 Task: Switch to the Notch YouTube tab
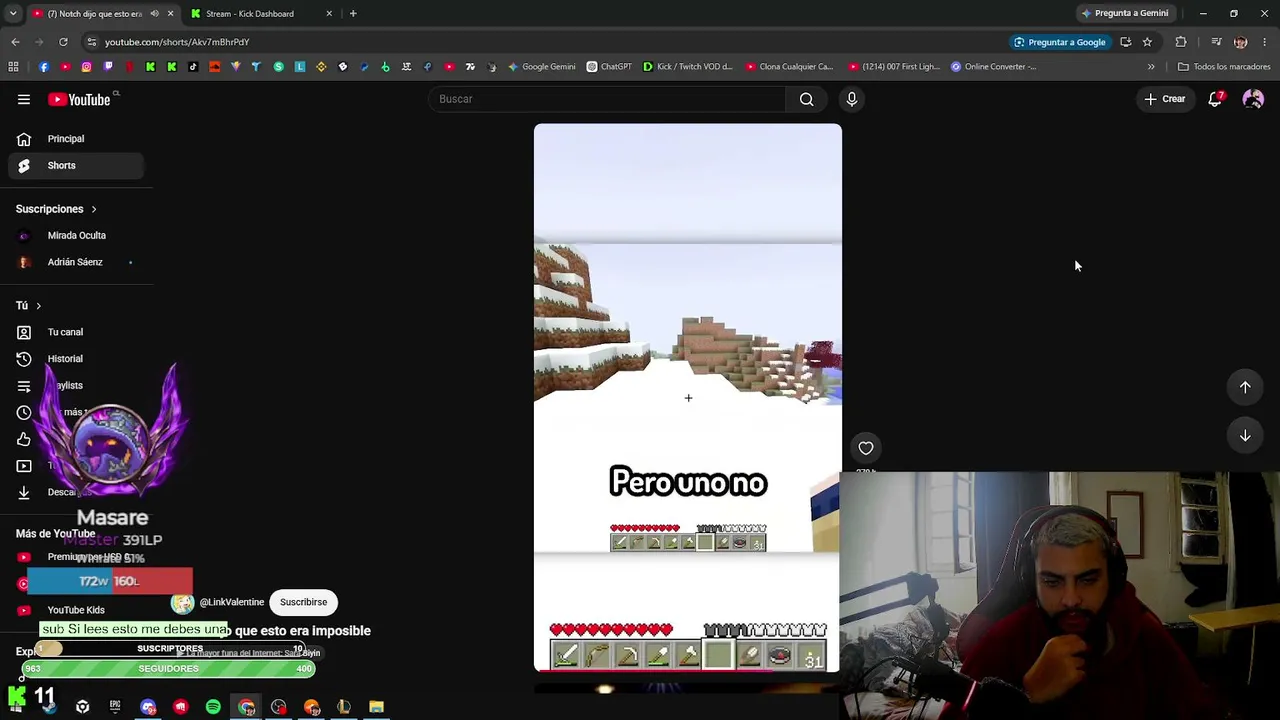tap(95, 14)
